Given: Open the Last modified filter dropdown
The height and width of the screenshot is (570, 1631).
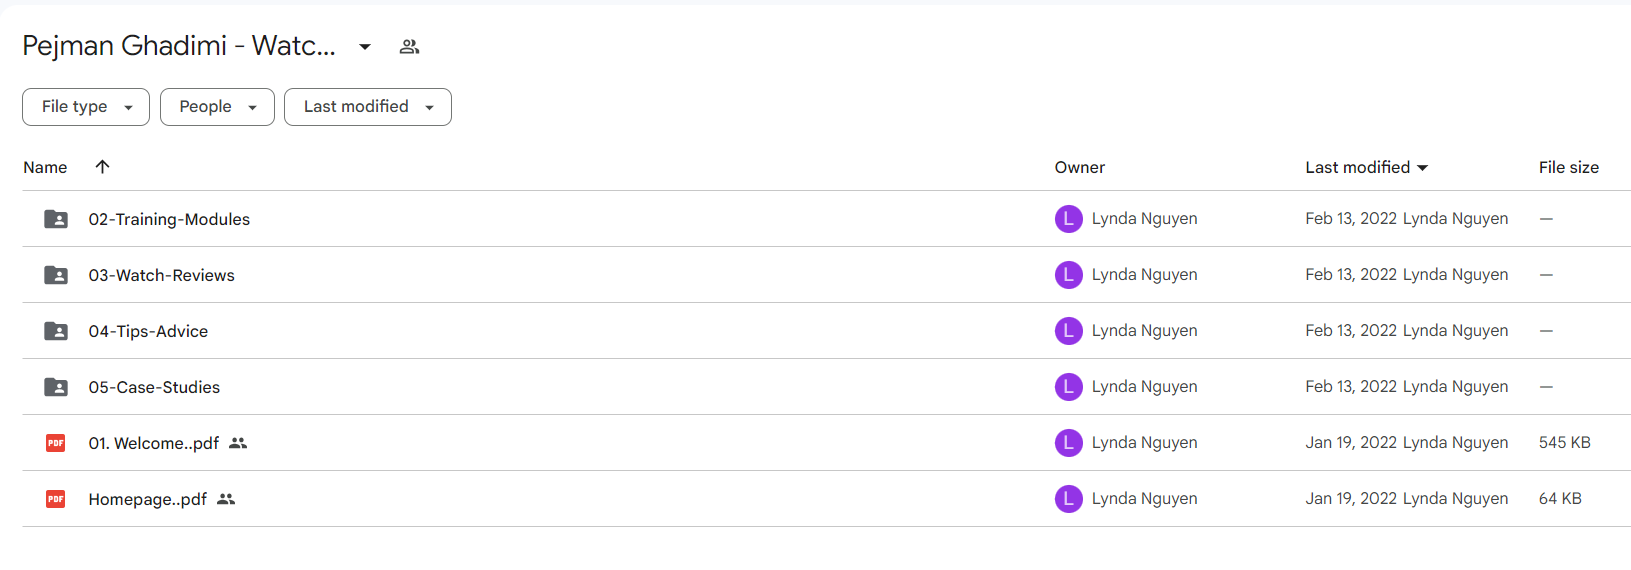Looking at the screenshot, I should (368, 107).
